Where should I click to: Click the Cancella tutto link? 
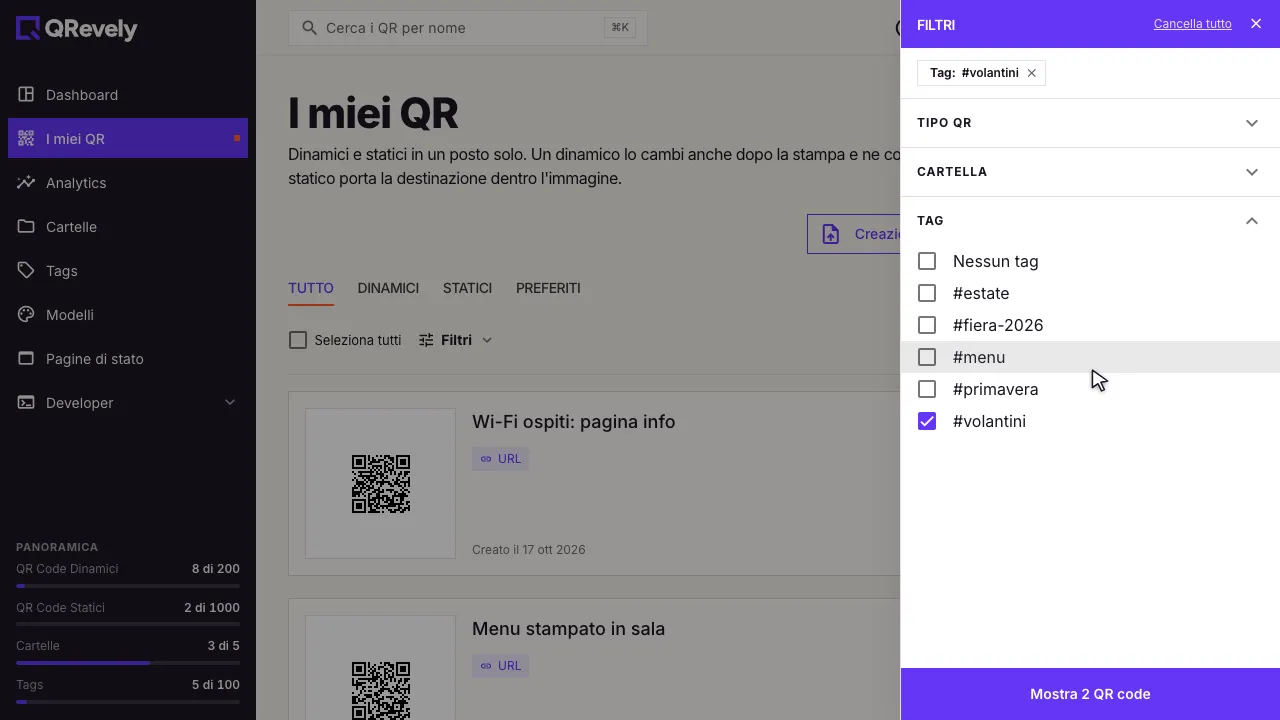pyautogui.click(x=1192, y=24)
